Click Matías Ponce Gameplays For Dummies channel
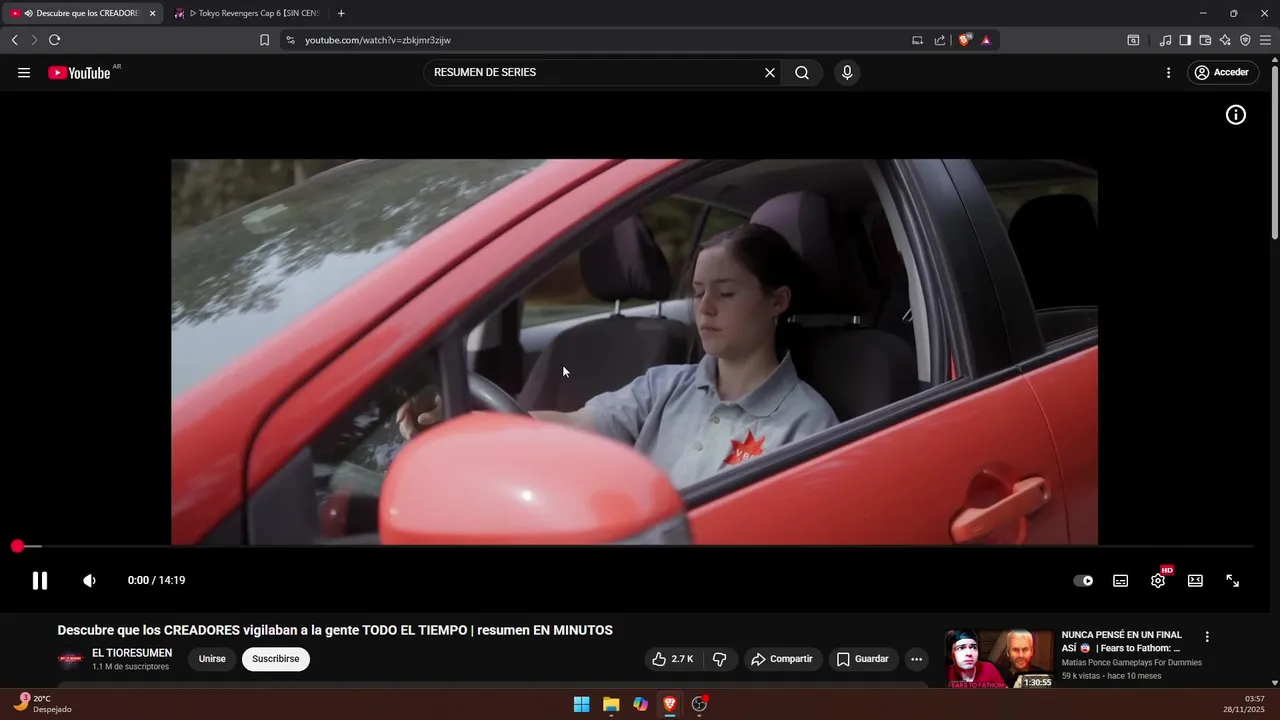 point(1132,662)
